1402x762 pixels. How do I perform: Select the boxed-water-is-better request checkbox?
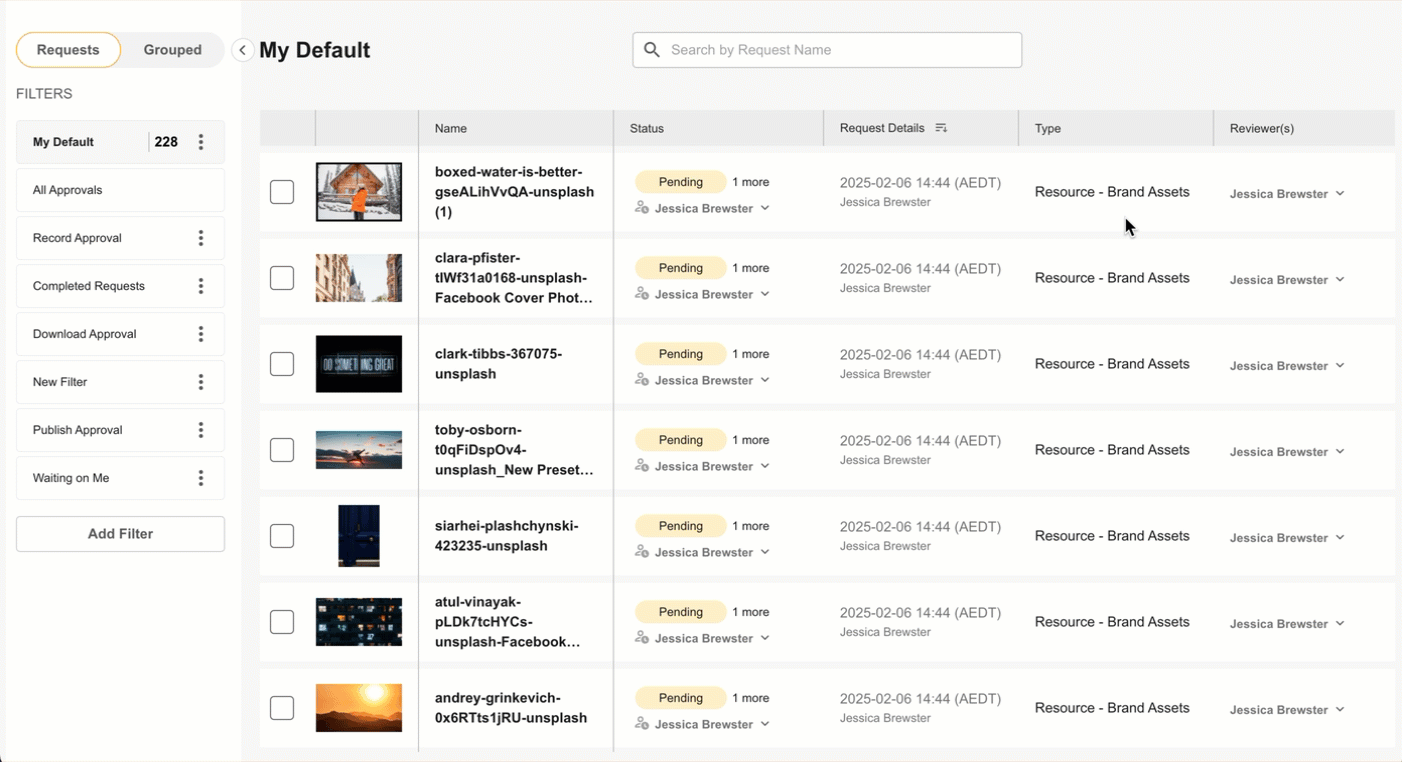[x=282, y=192]
